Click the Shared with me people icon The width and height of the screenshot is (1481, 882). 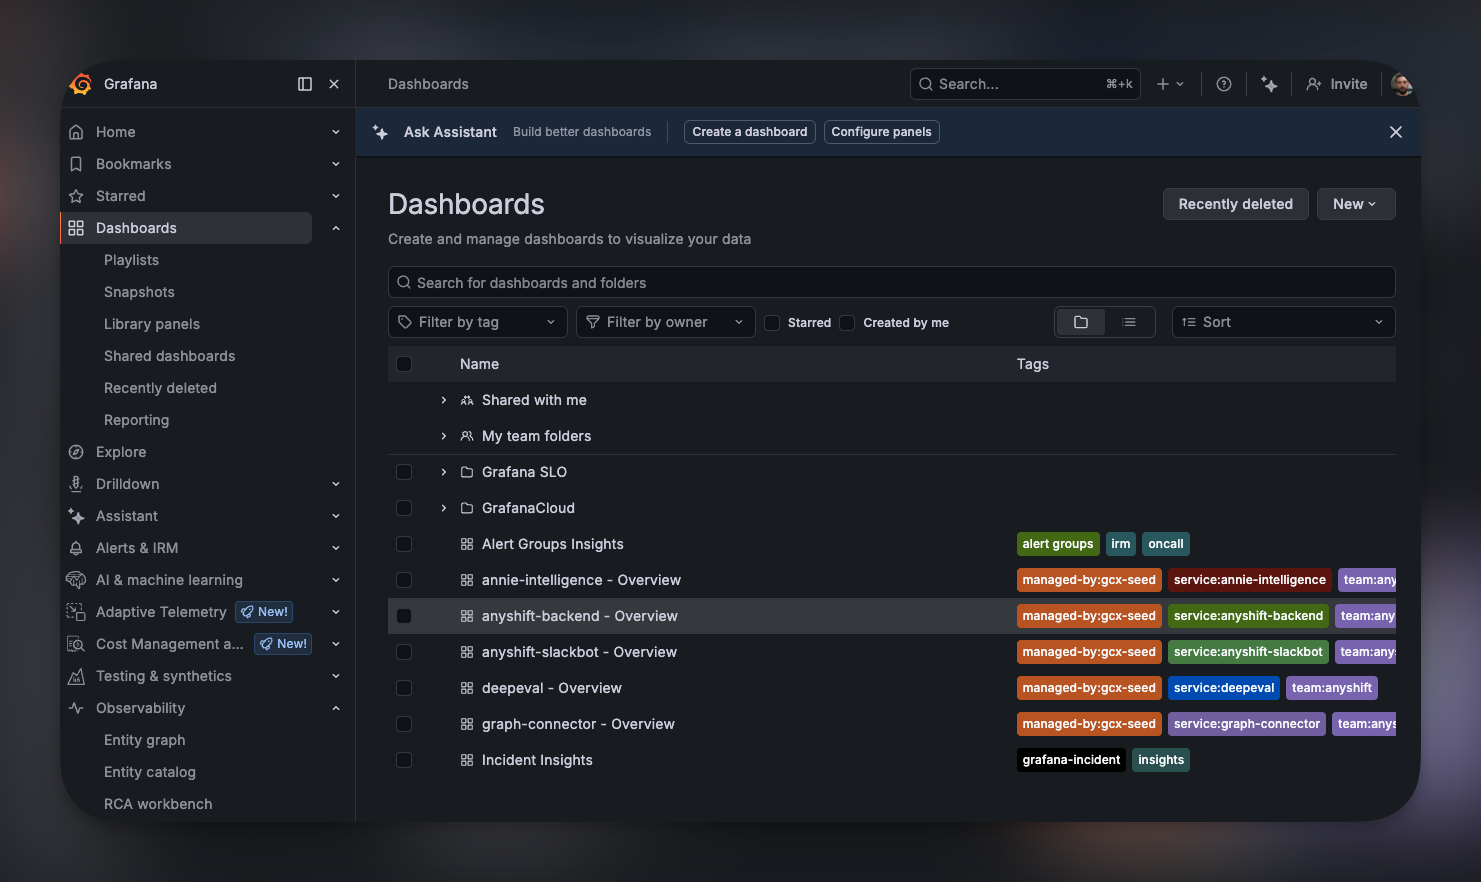click(x=467, y=400)
